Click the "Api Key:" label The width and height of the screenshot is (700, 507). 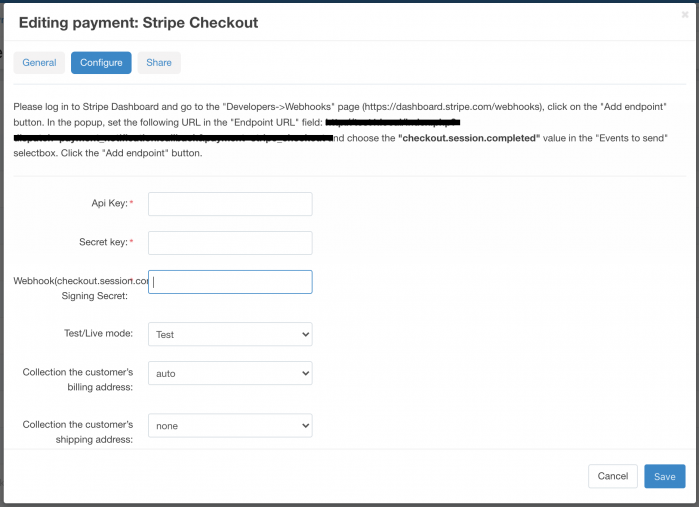tap(109, 203)
